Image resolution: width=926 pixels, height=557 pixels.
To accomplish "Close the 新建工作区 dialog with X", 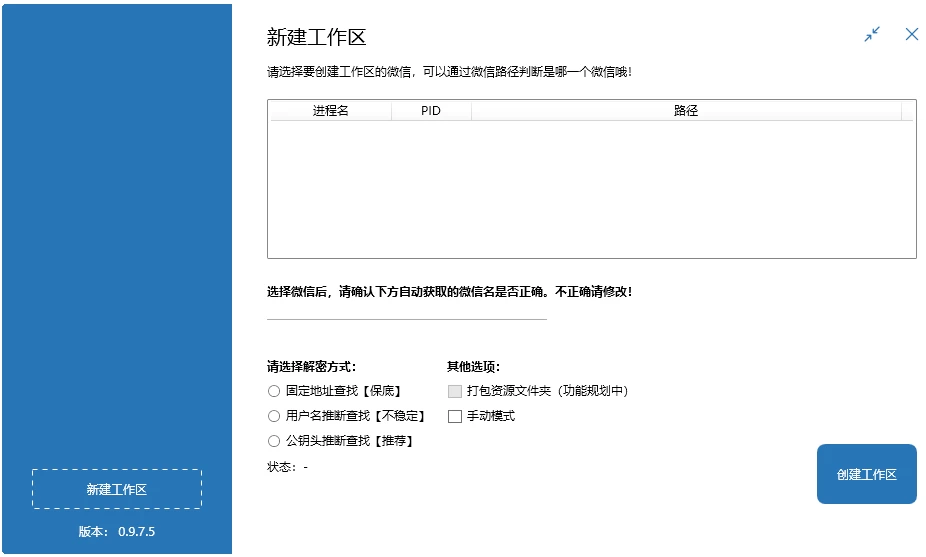I will 911,34.
